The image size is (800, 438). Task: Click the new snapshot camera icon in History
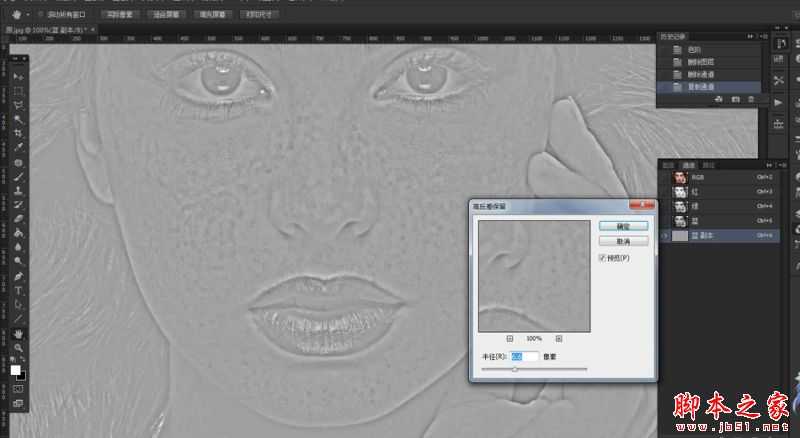pos(735,100)
